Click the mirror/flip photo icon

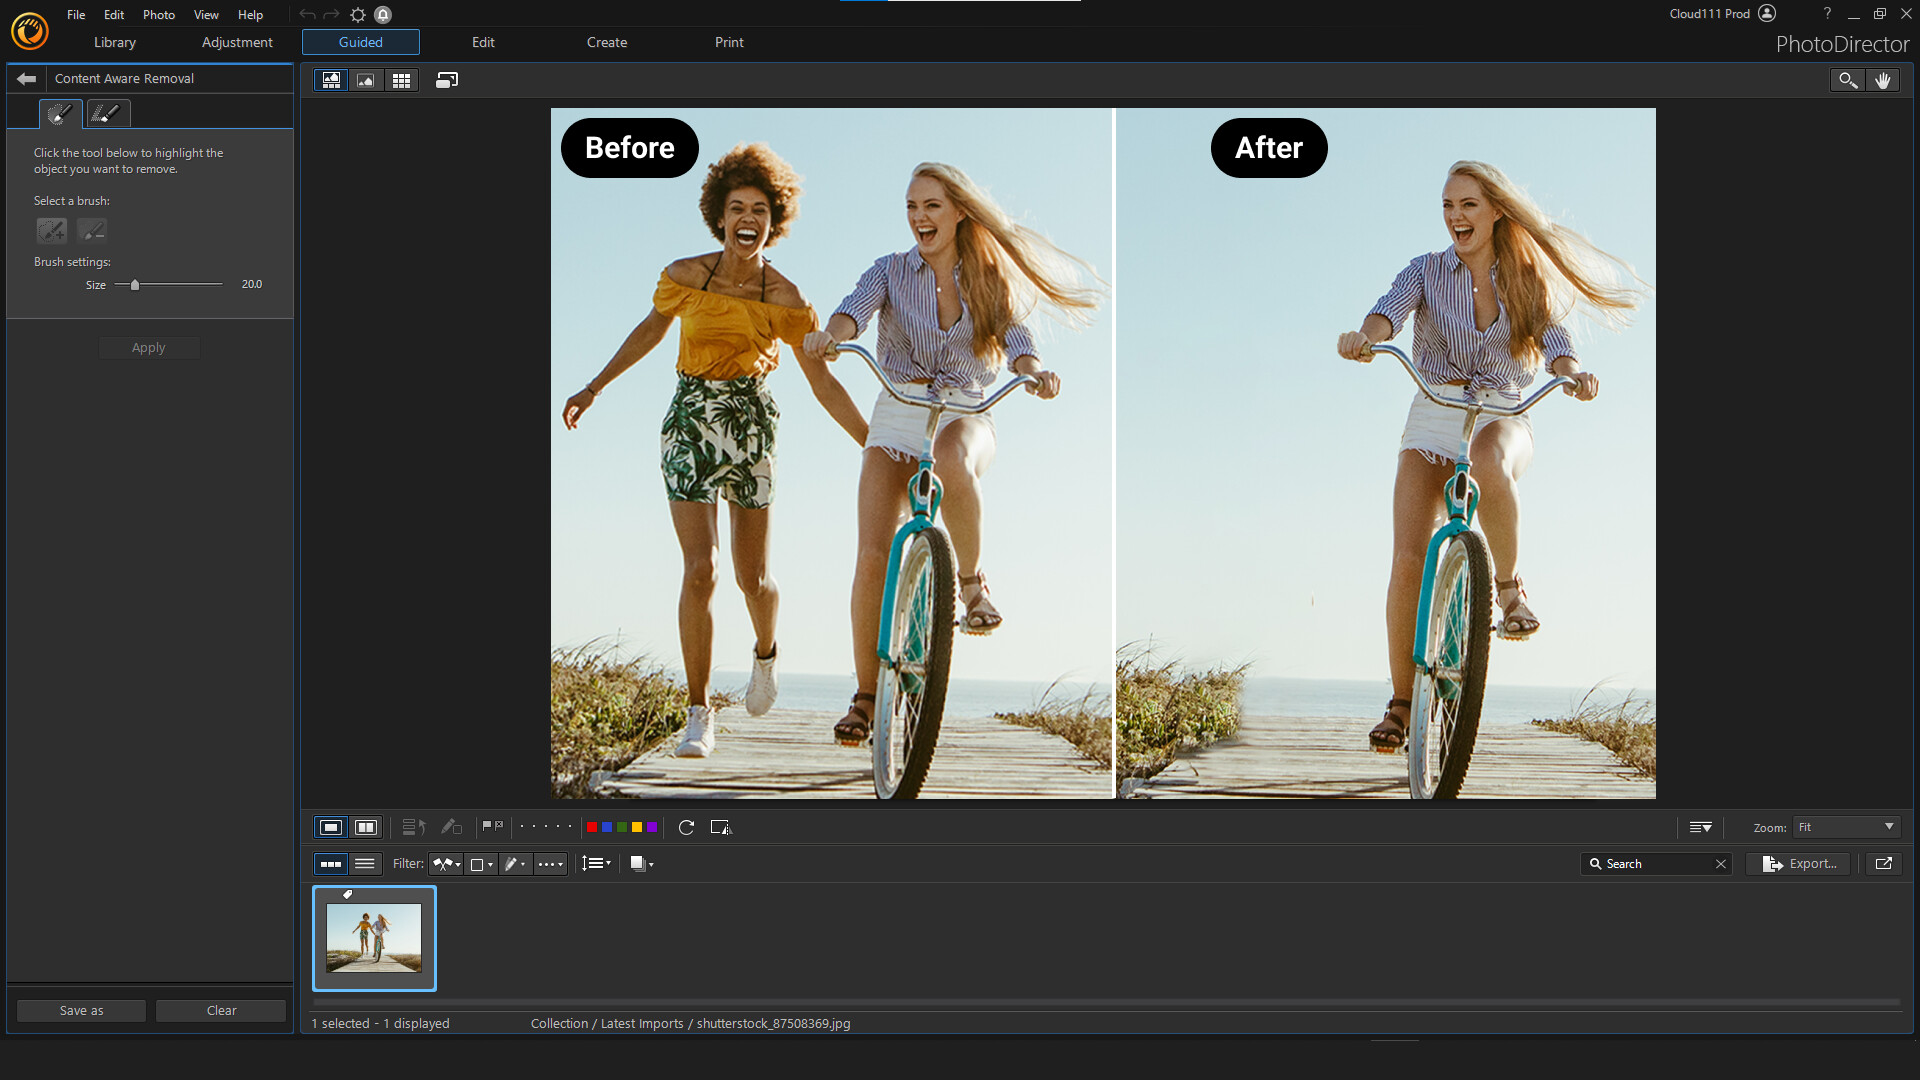coord(721,827)
